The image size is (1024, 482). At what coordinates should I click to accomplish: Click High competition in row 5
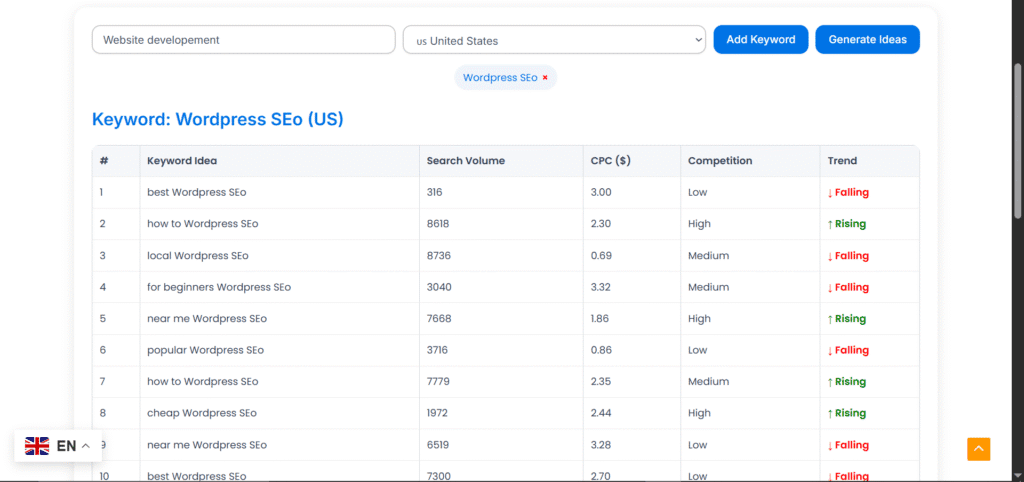pos(699,319)
